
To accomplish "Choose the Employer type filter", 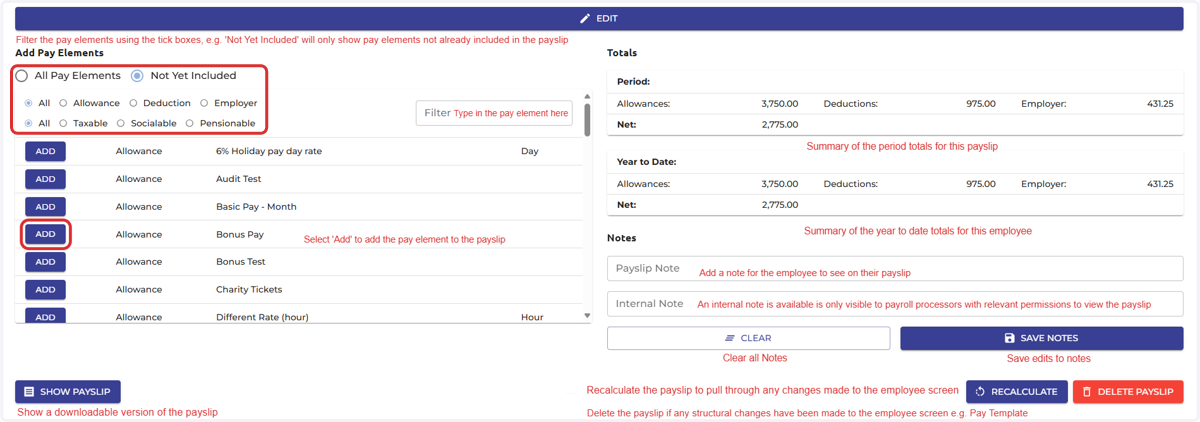I will point(204,103).
